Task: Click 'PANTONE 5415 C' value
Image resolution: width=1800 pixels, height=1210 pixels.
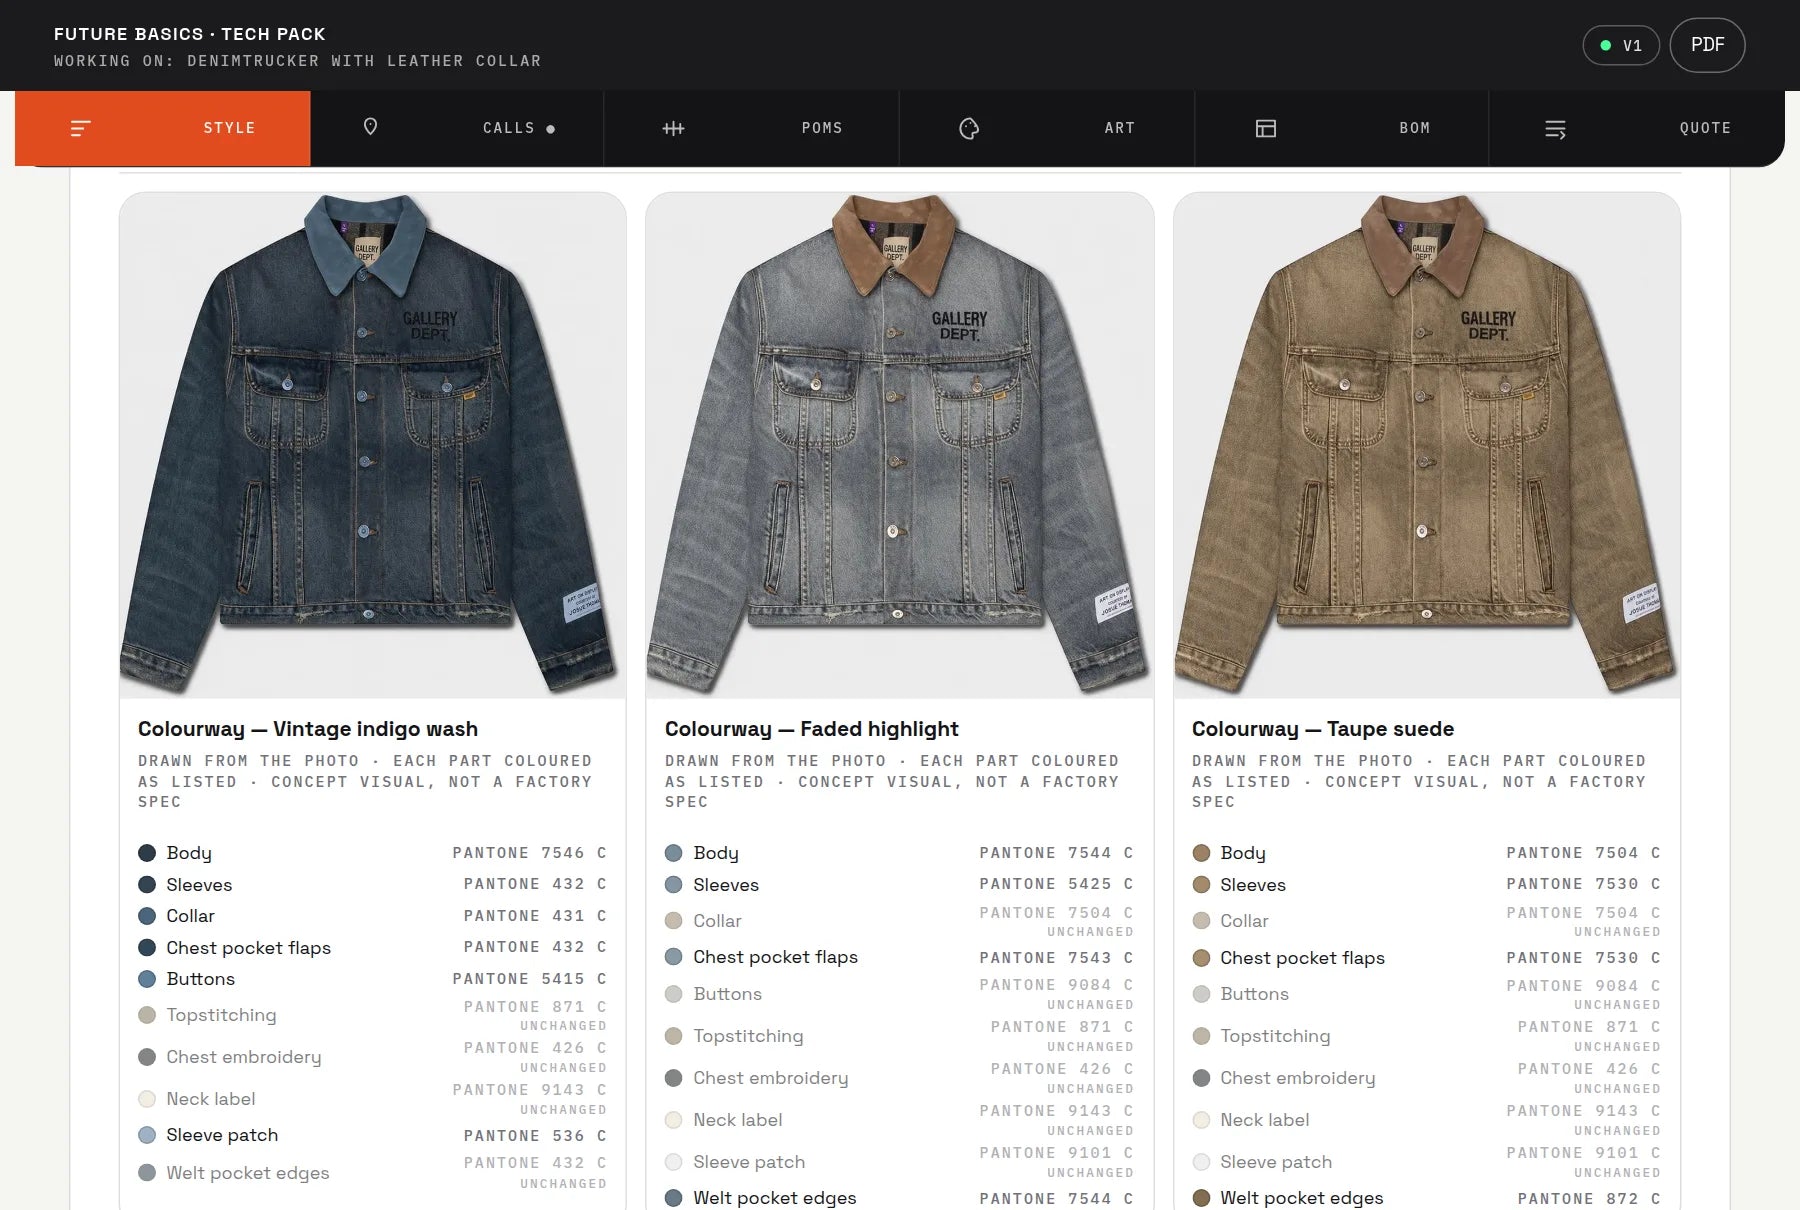Action: coord(530,979)
